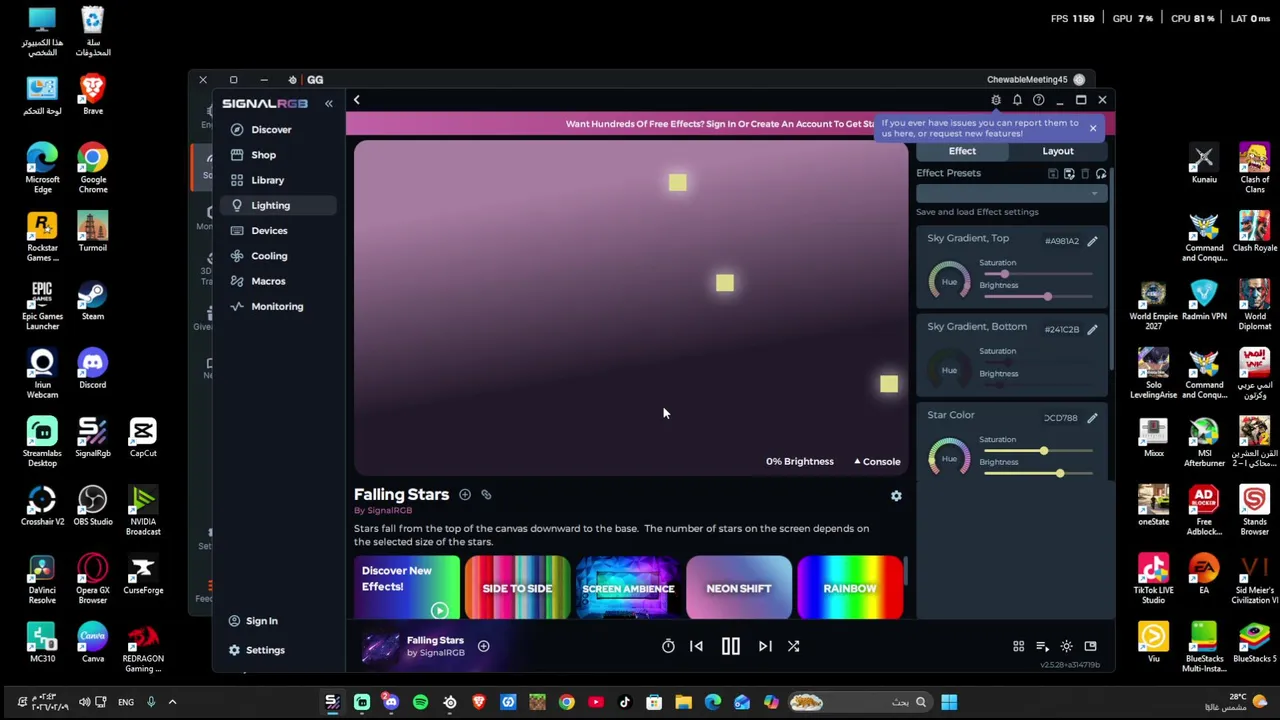Image resolution: width=1280 pixels, height=720 pixels.
Task: Open the Macros section
Action: pyautogui.click(x=268, y=281)
